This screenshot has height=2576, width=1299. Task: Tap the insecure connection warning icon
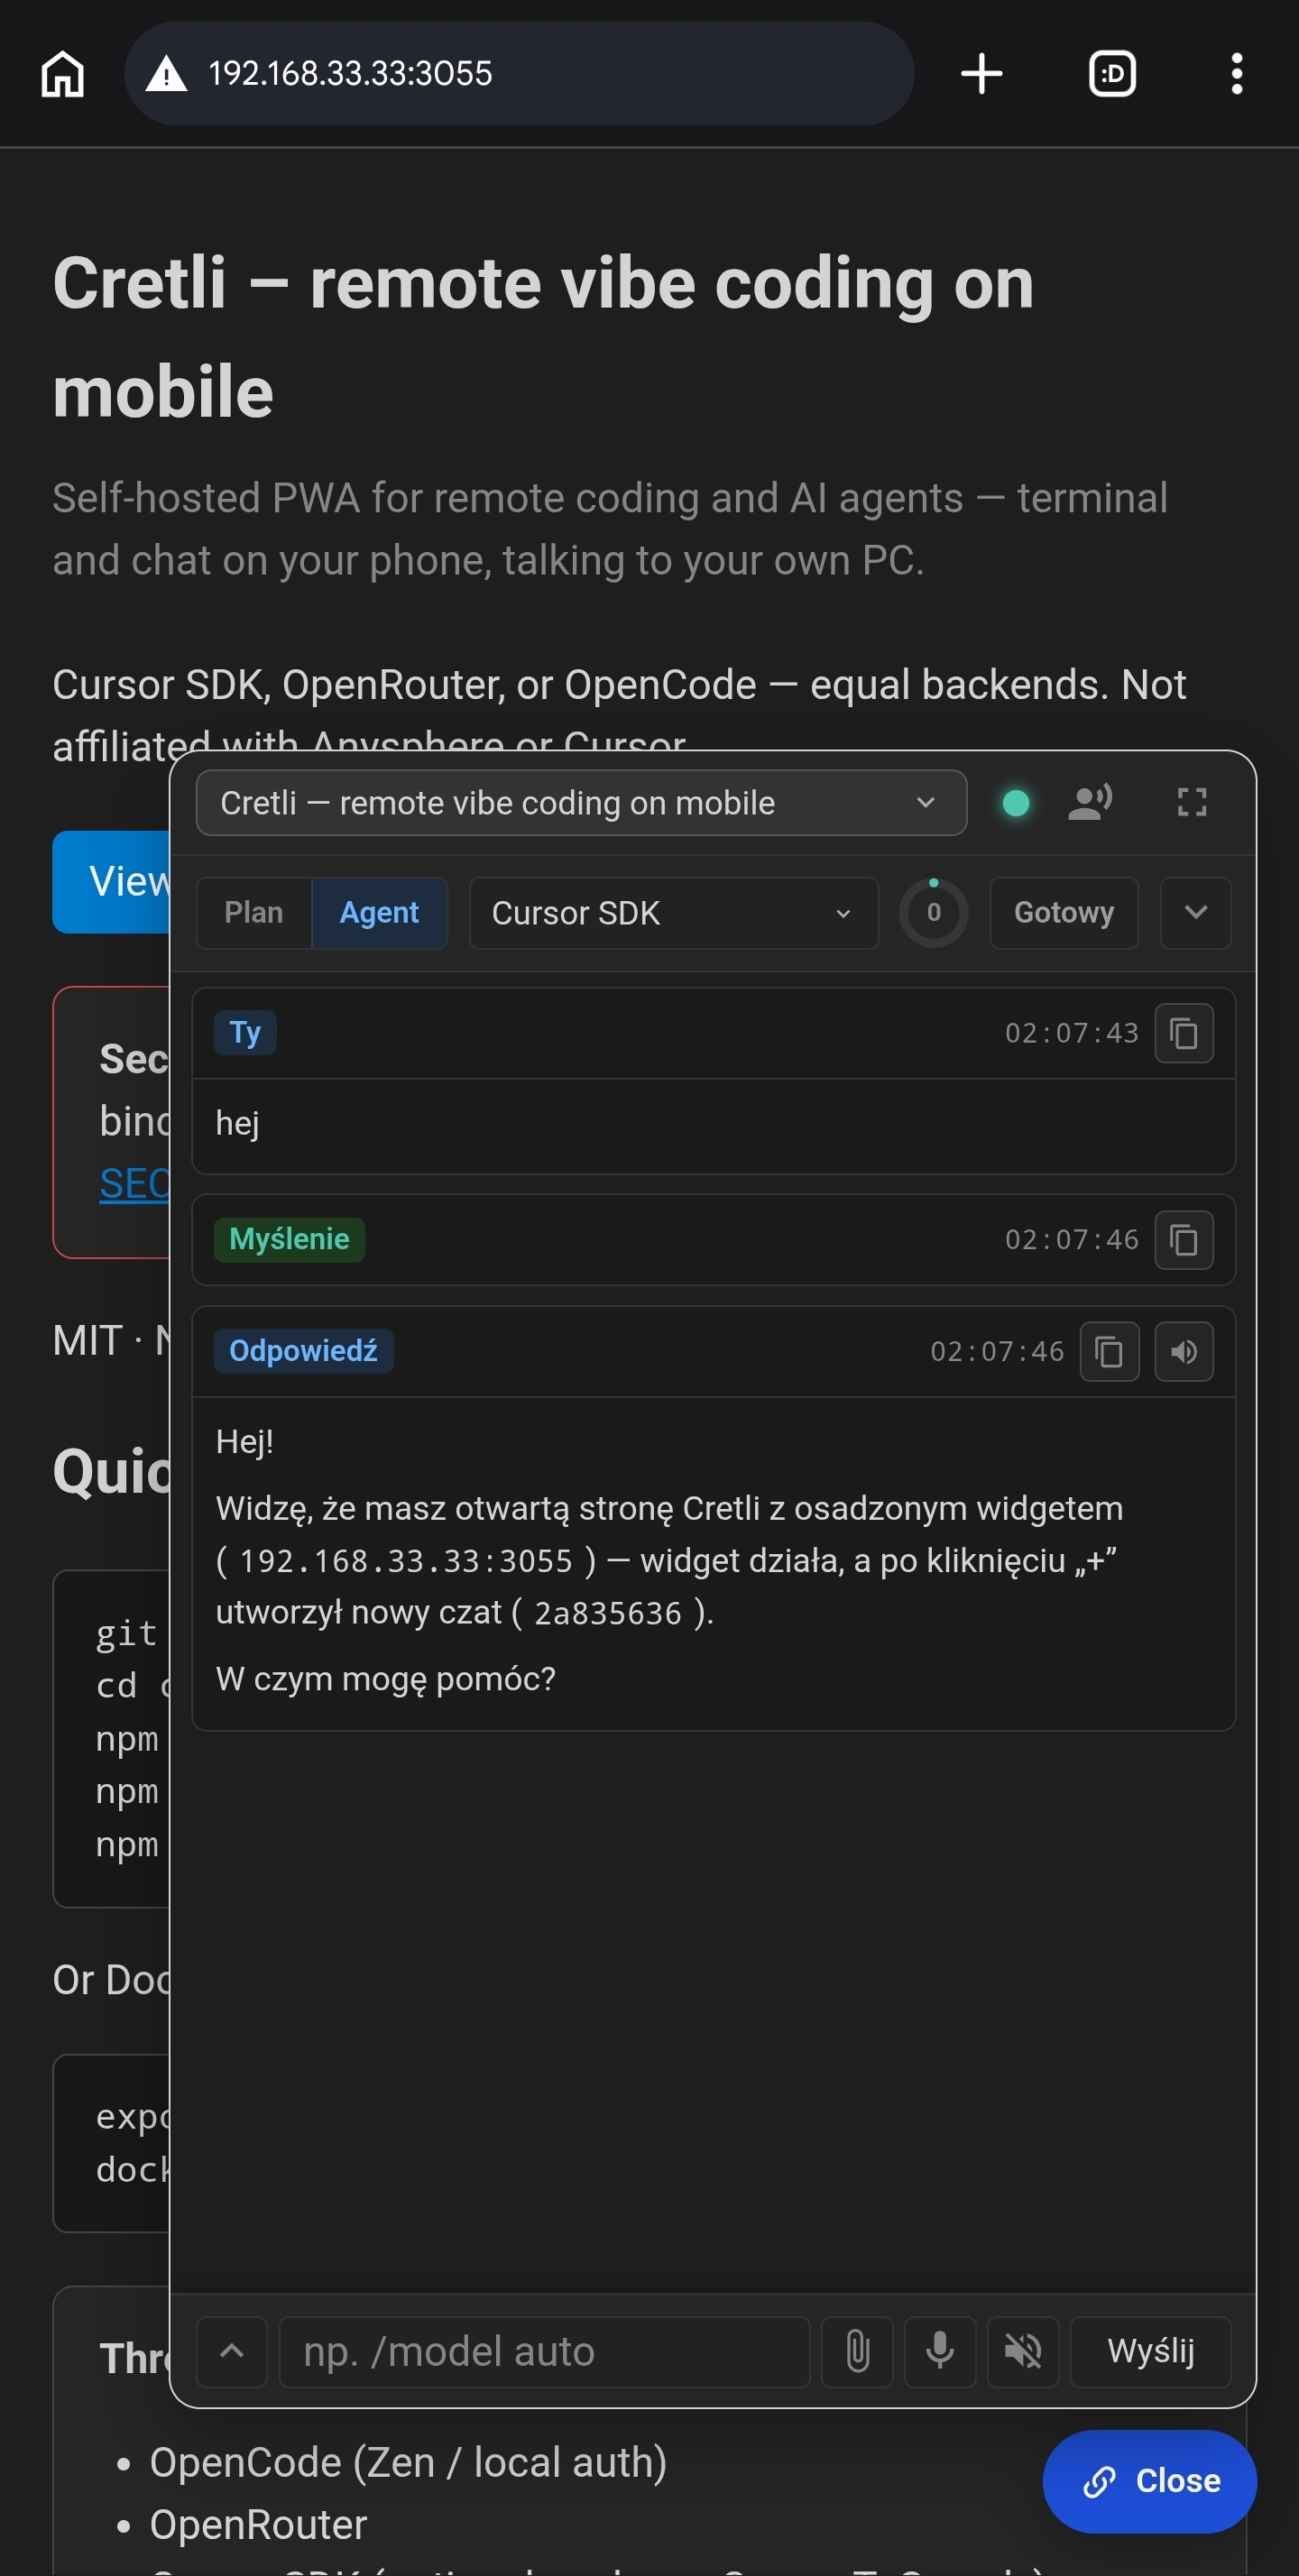166,74
